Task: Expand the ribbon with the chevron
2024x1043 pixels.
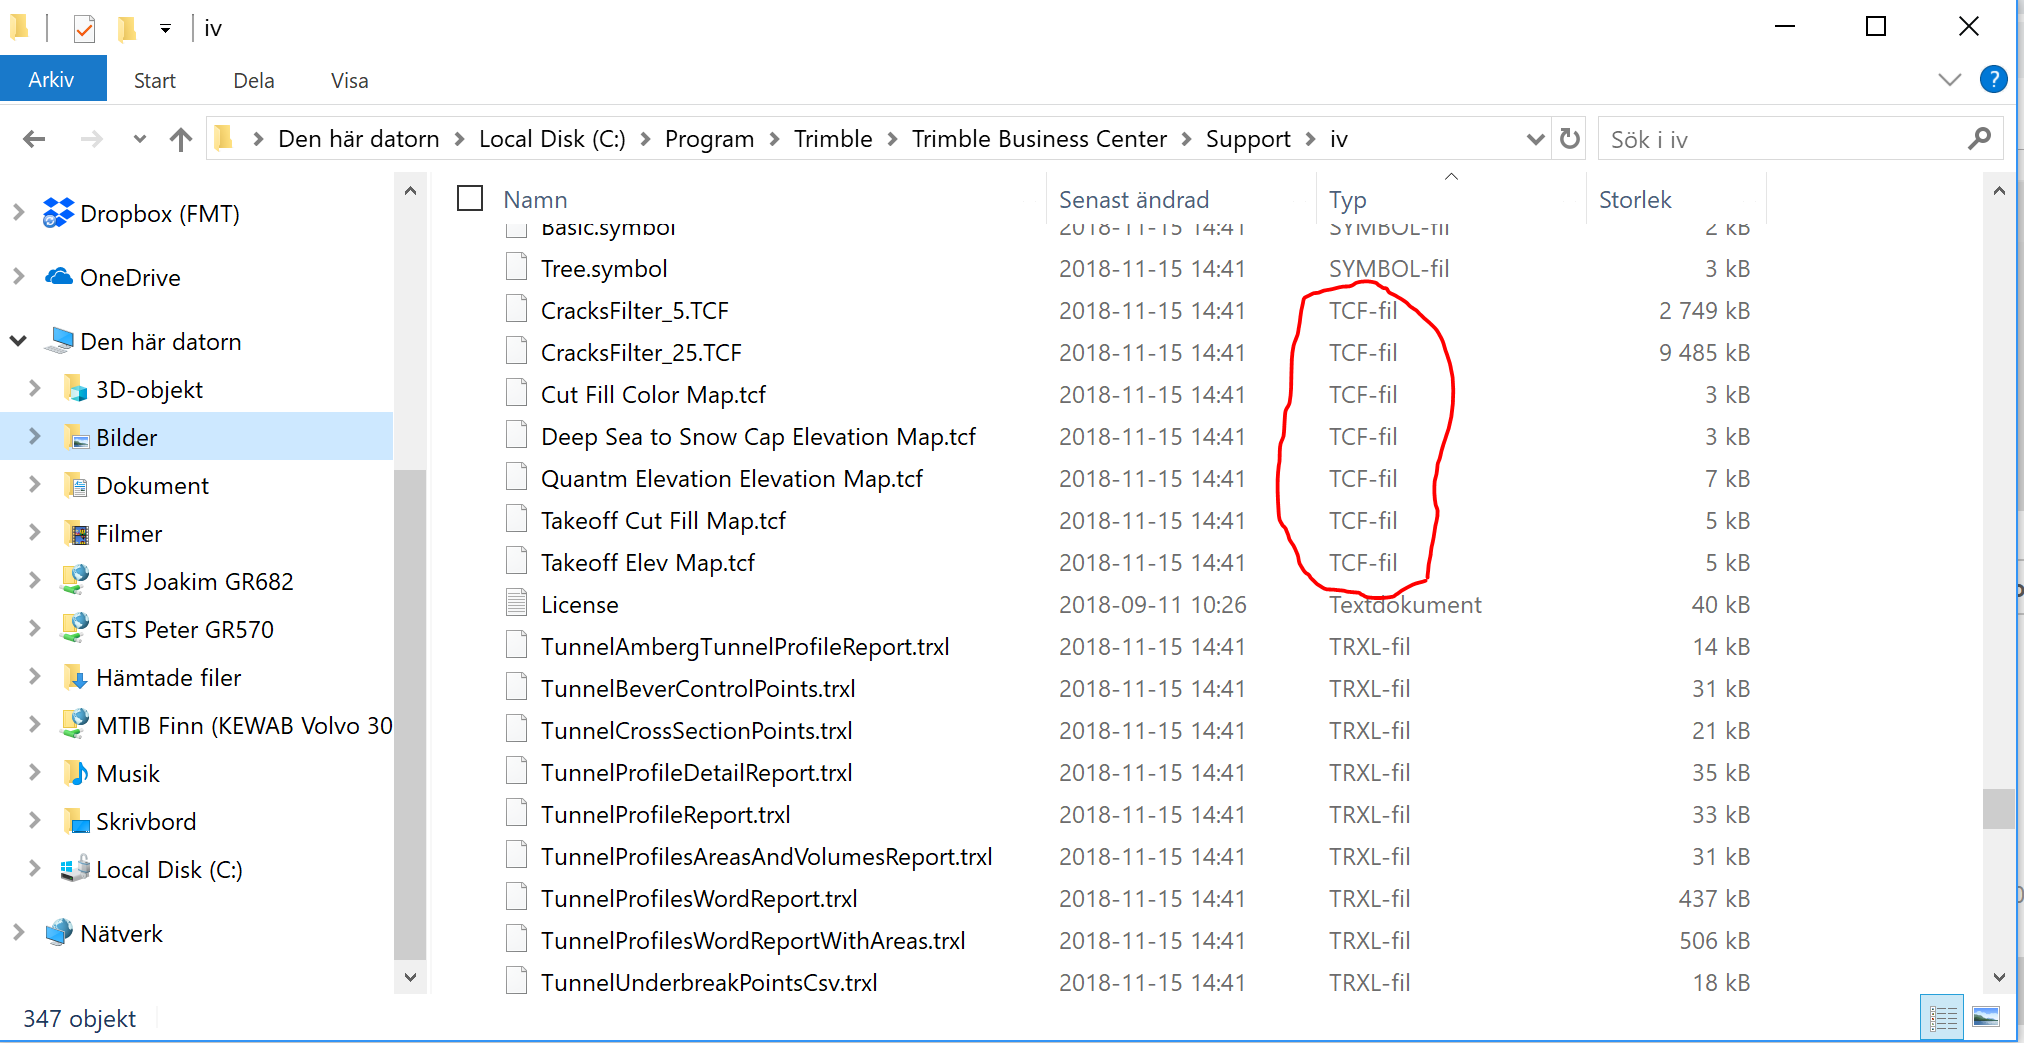Action: (x=1949, y=79)
